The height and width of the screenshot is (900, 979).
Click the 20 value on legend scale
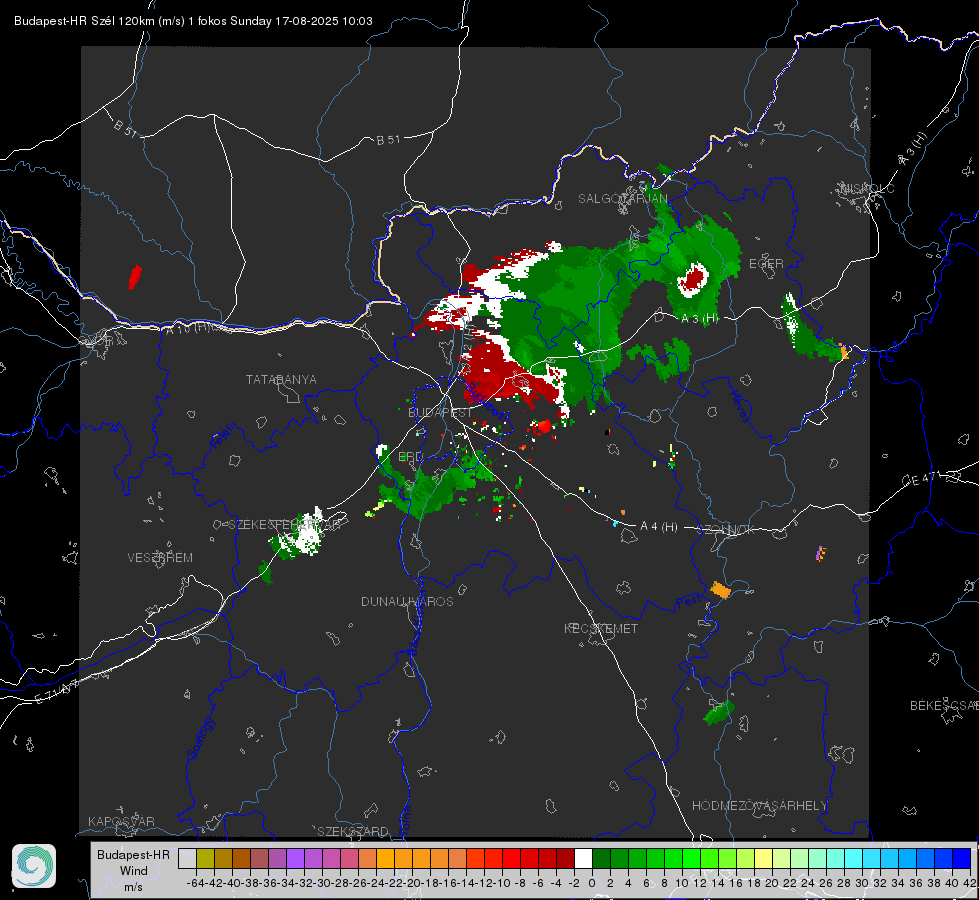click(x=772, y=883)
